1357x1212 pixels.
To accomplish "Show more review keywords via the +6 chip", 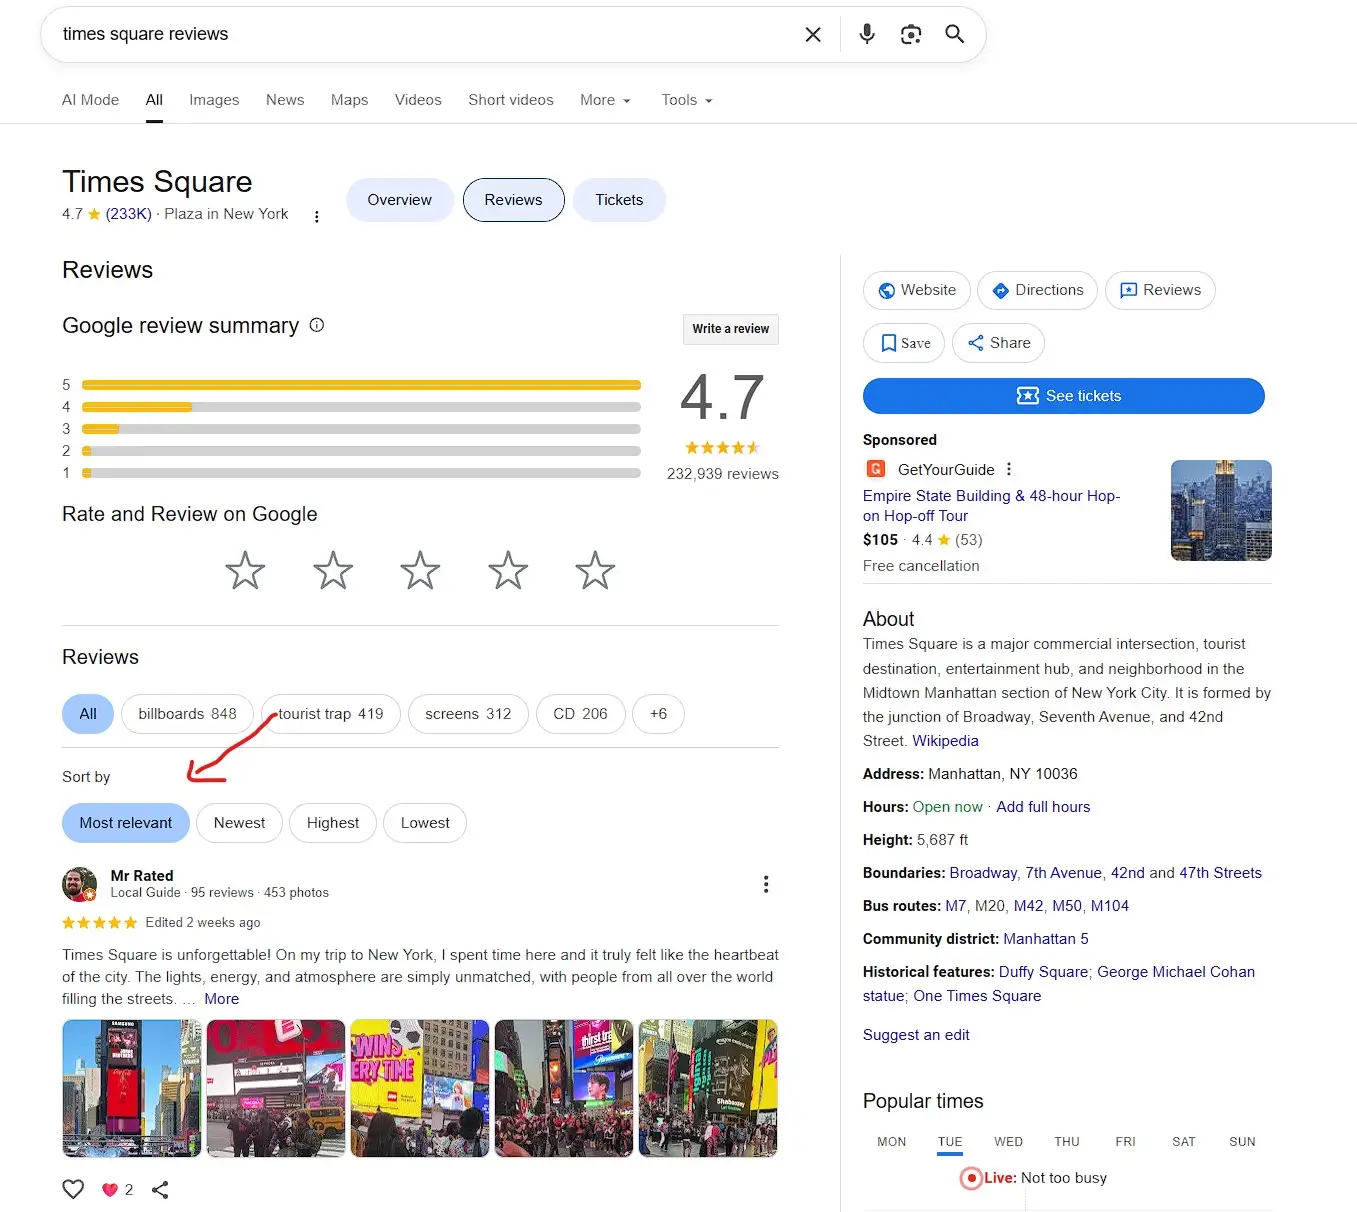I will tap(658, 713).
